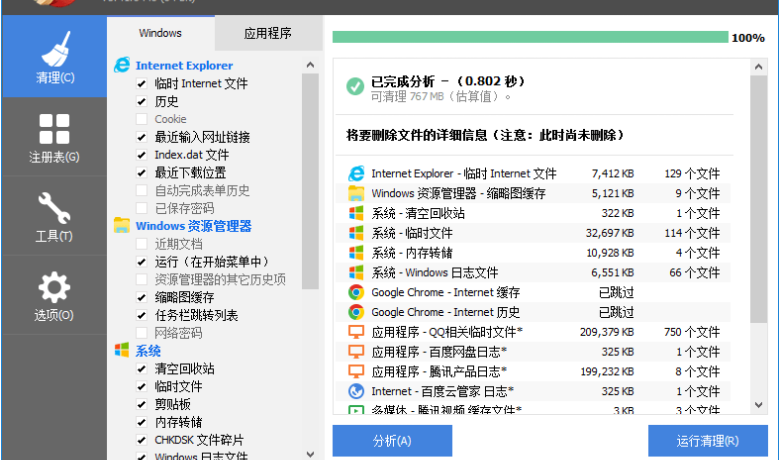Screen dimensions: 780x460
Task: Click Windows icon beside Windows 日志文件 result
Action: (356, 273)
